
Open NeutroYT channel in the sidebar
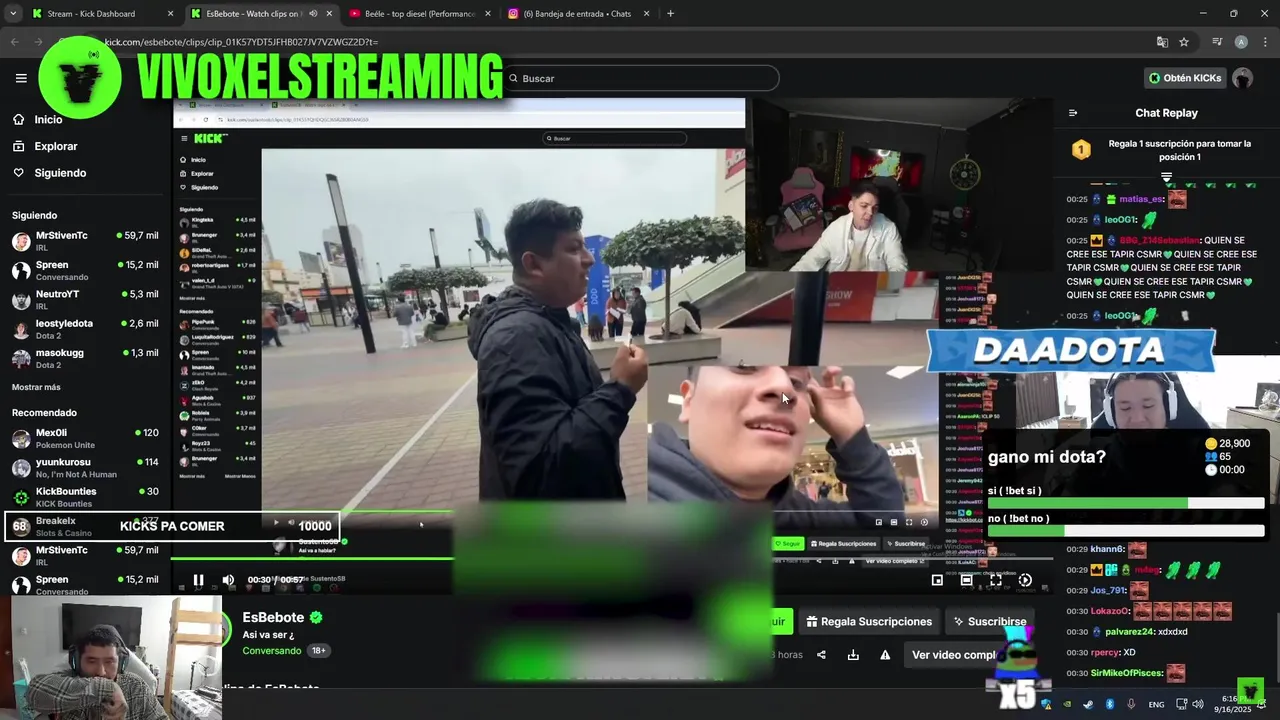coord(85,299)
